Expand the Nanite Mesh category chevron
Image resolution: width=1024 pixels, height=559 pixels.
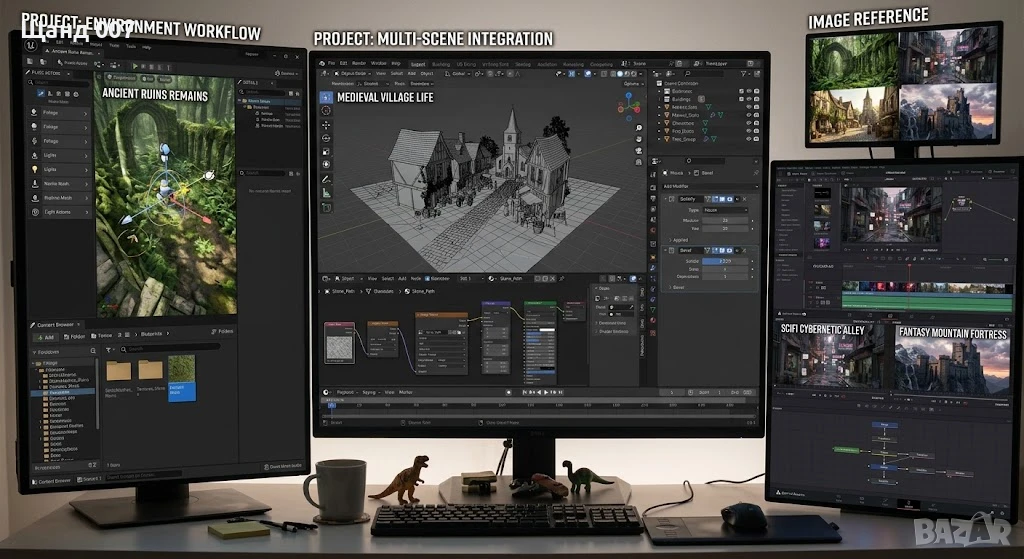(x=86, y=184)
